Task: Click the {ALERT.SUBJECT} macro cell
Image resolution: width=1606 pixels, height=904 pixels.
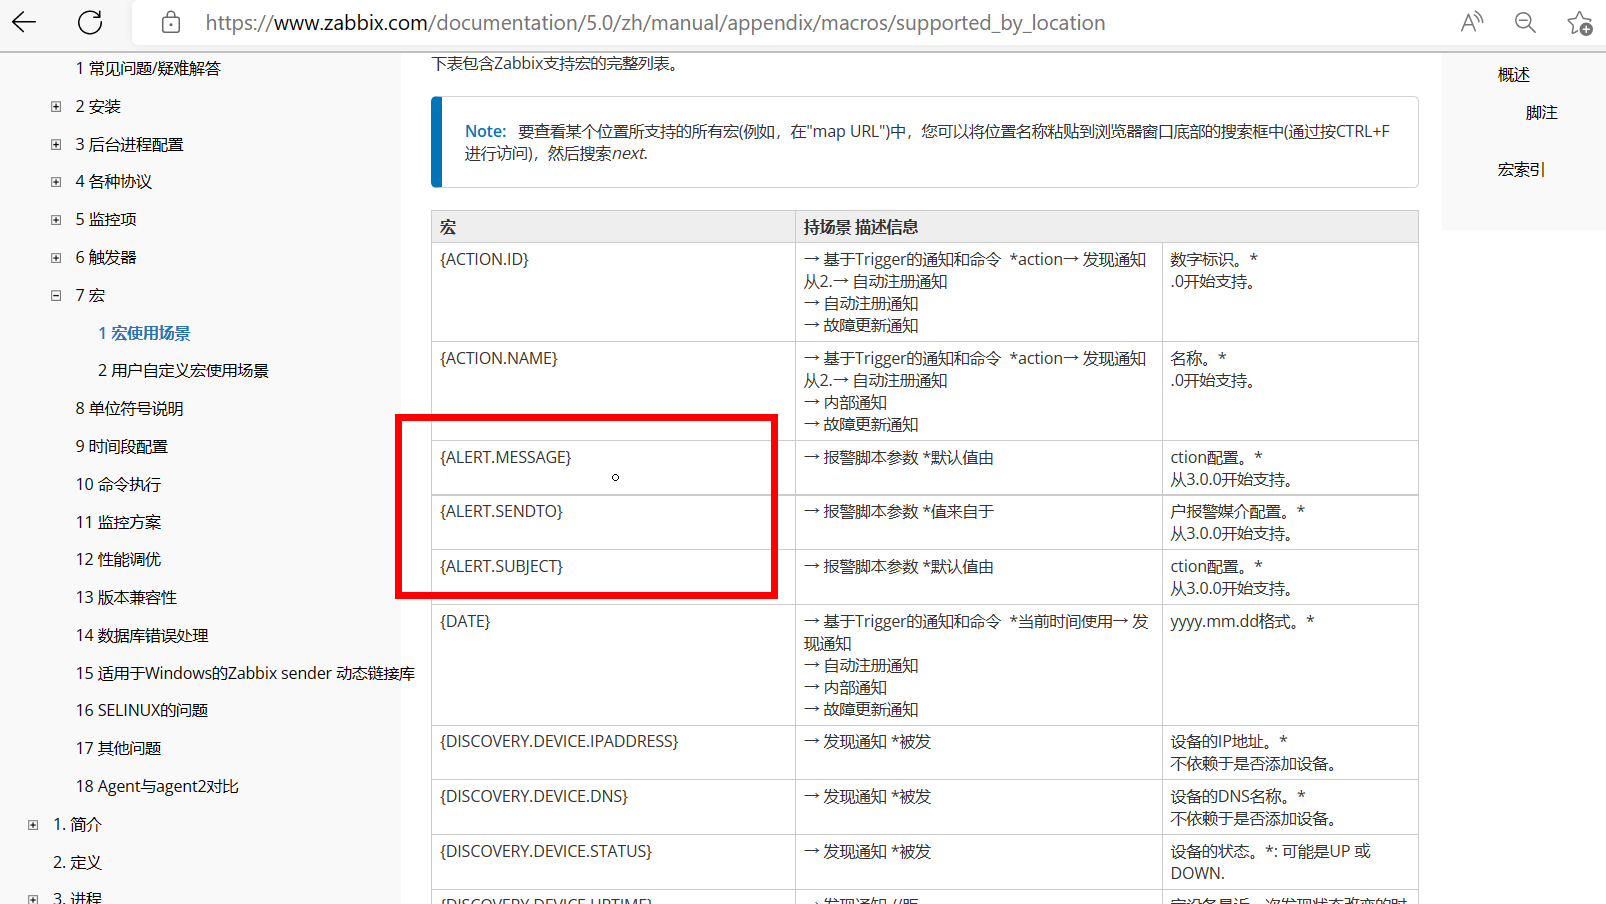Action: point(613,577)
